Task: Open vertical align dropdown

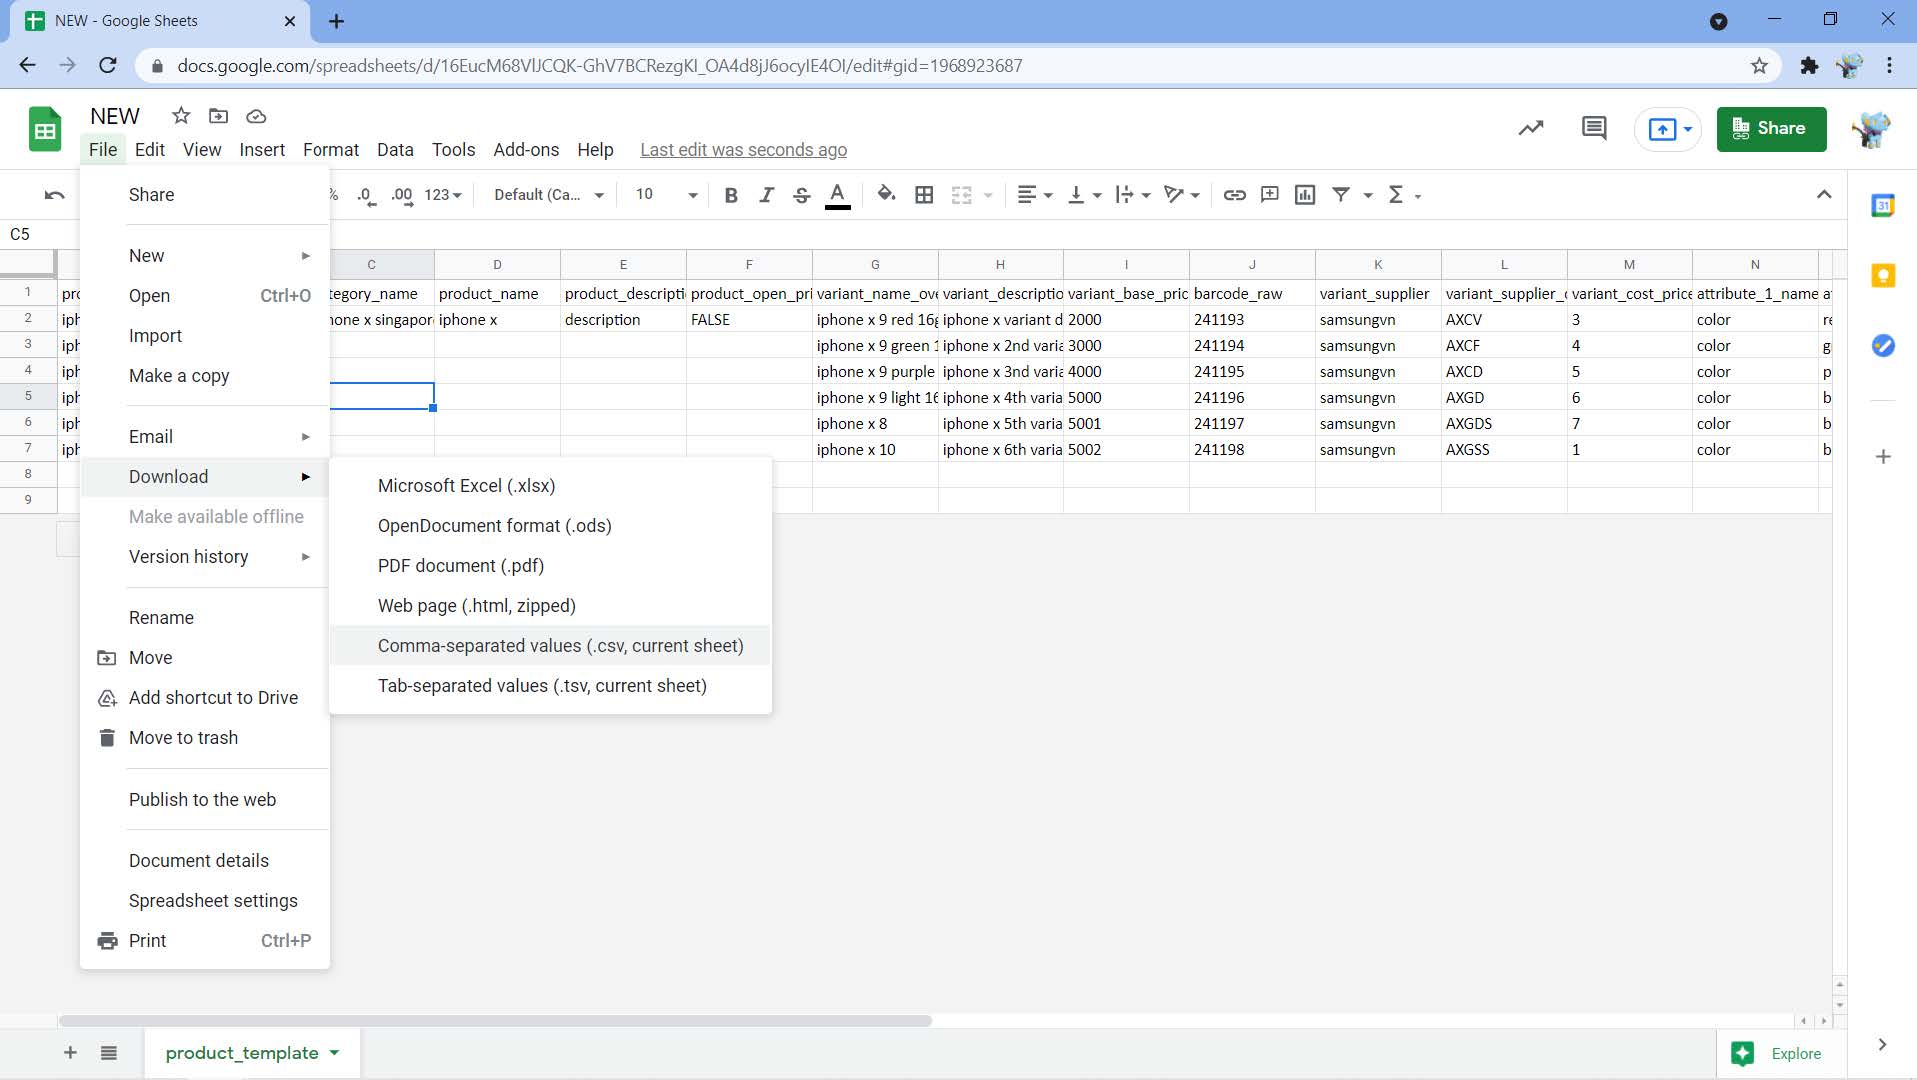Action: (1084, 195)
